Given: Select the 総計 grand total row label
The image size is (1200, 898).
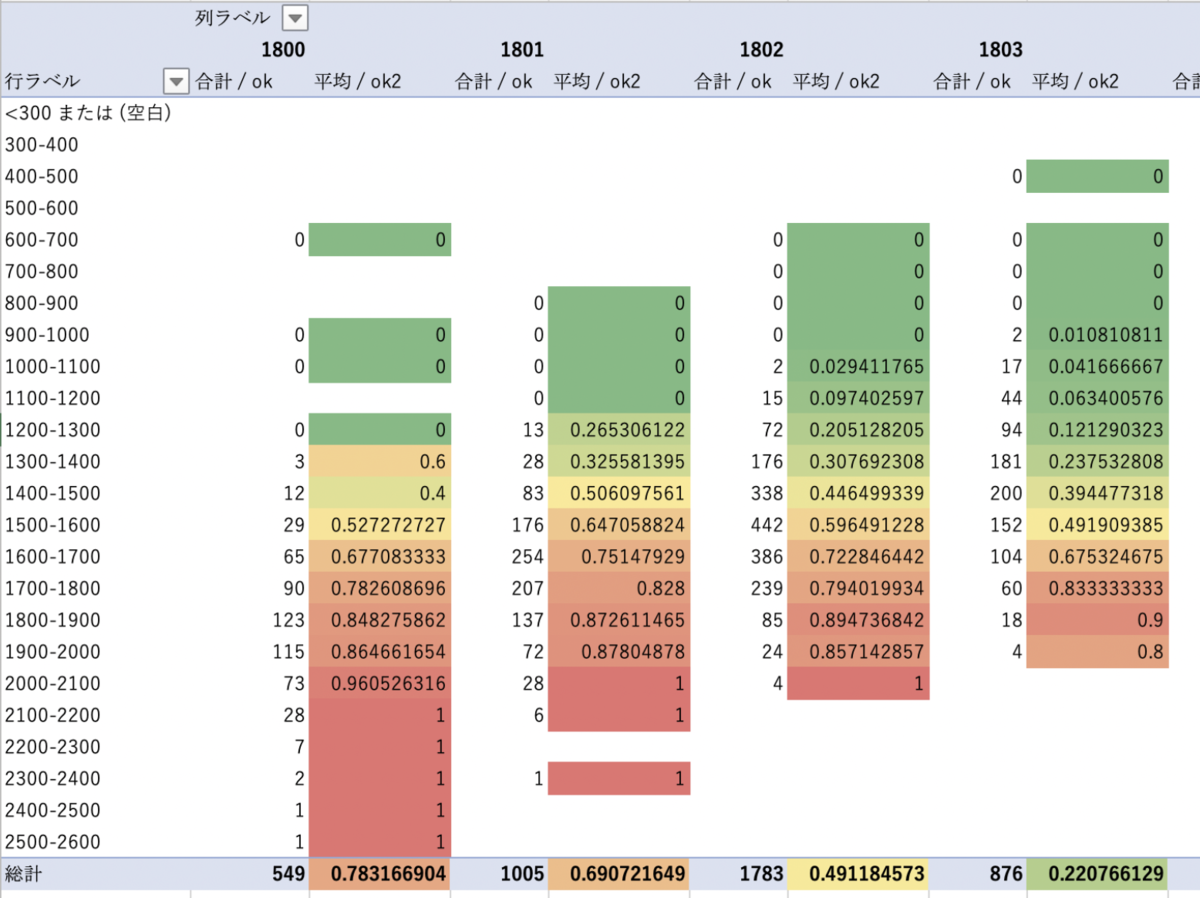Looking at the screenshot, I should 25,874.
